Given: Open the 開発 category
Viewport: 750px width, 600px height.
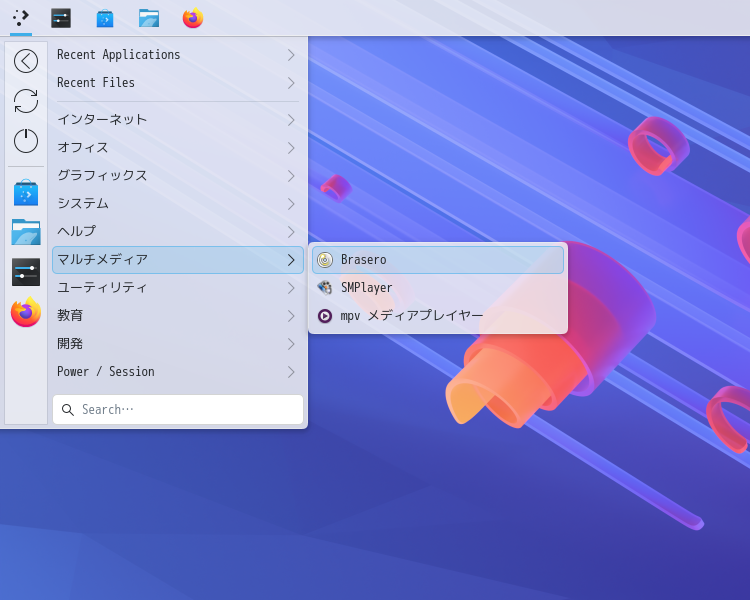Looking at the screenshot, I should [178, 344].
